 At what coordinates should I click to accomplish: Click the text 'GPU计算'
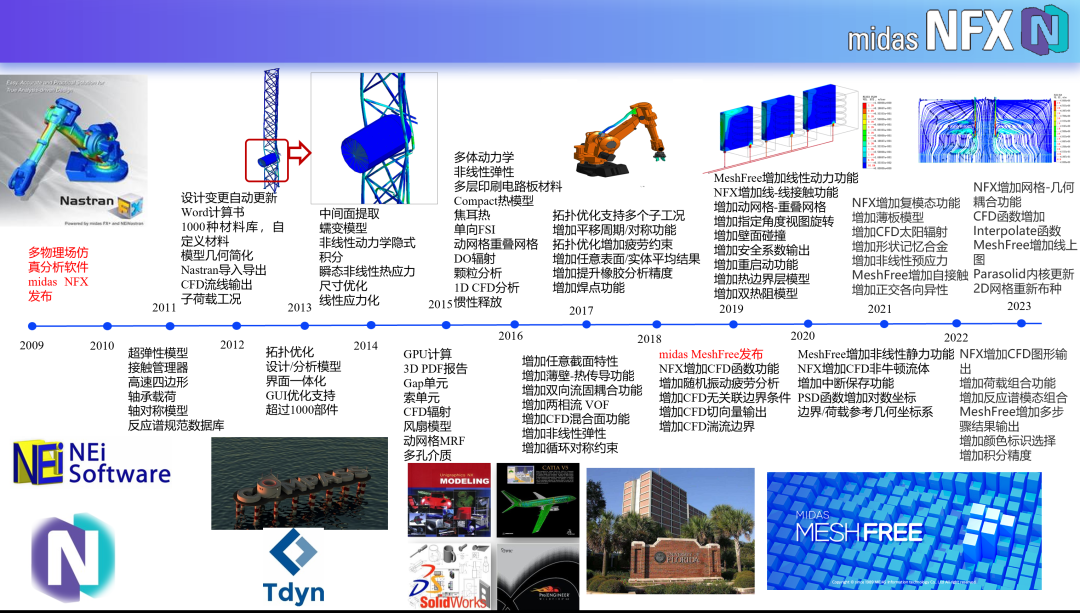[x=428, y=354]
